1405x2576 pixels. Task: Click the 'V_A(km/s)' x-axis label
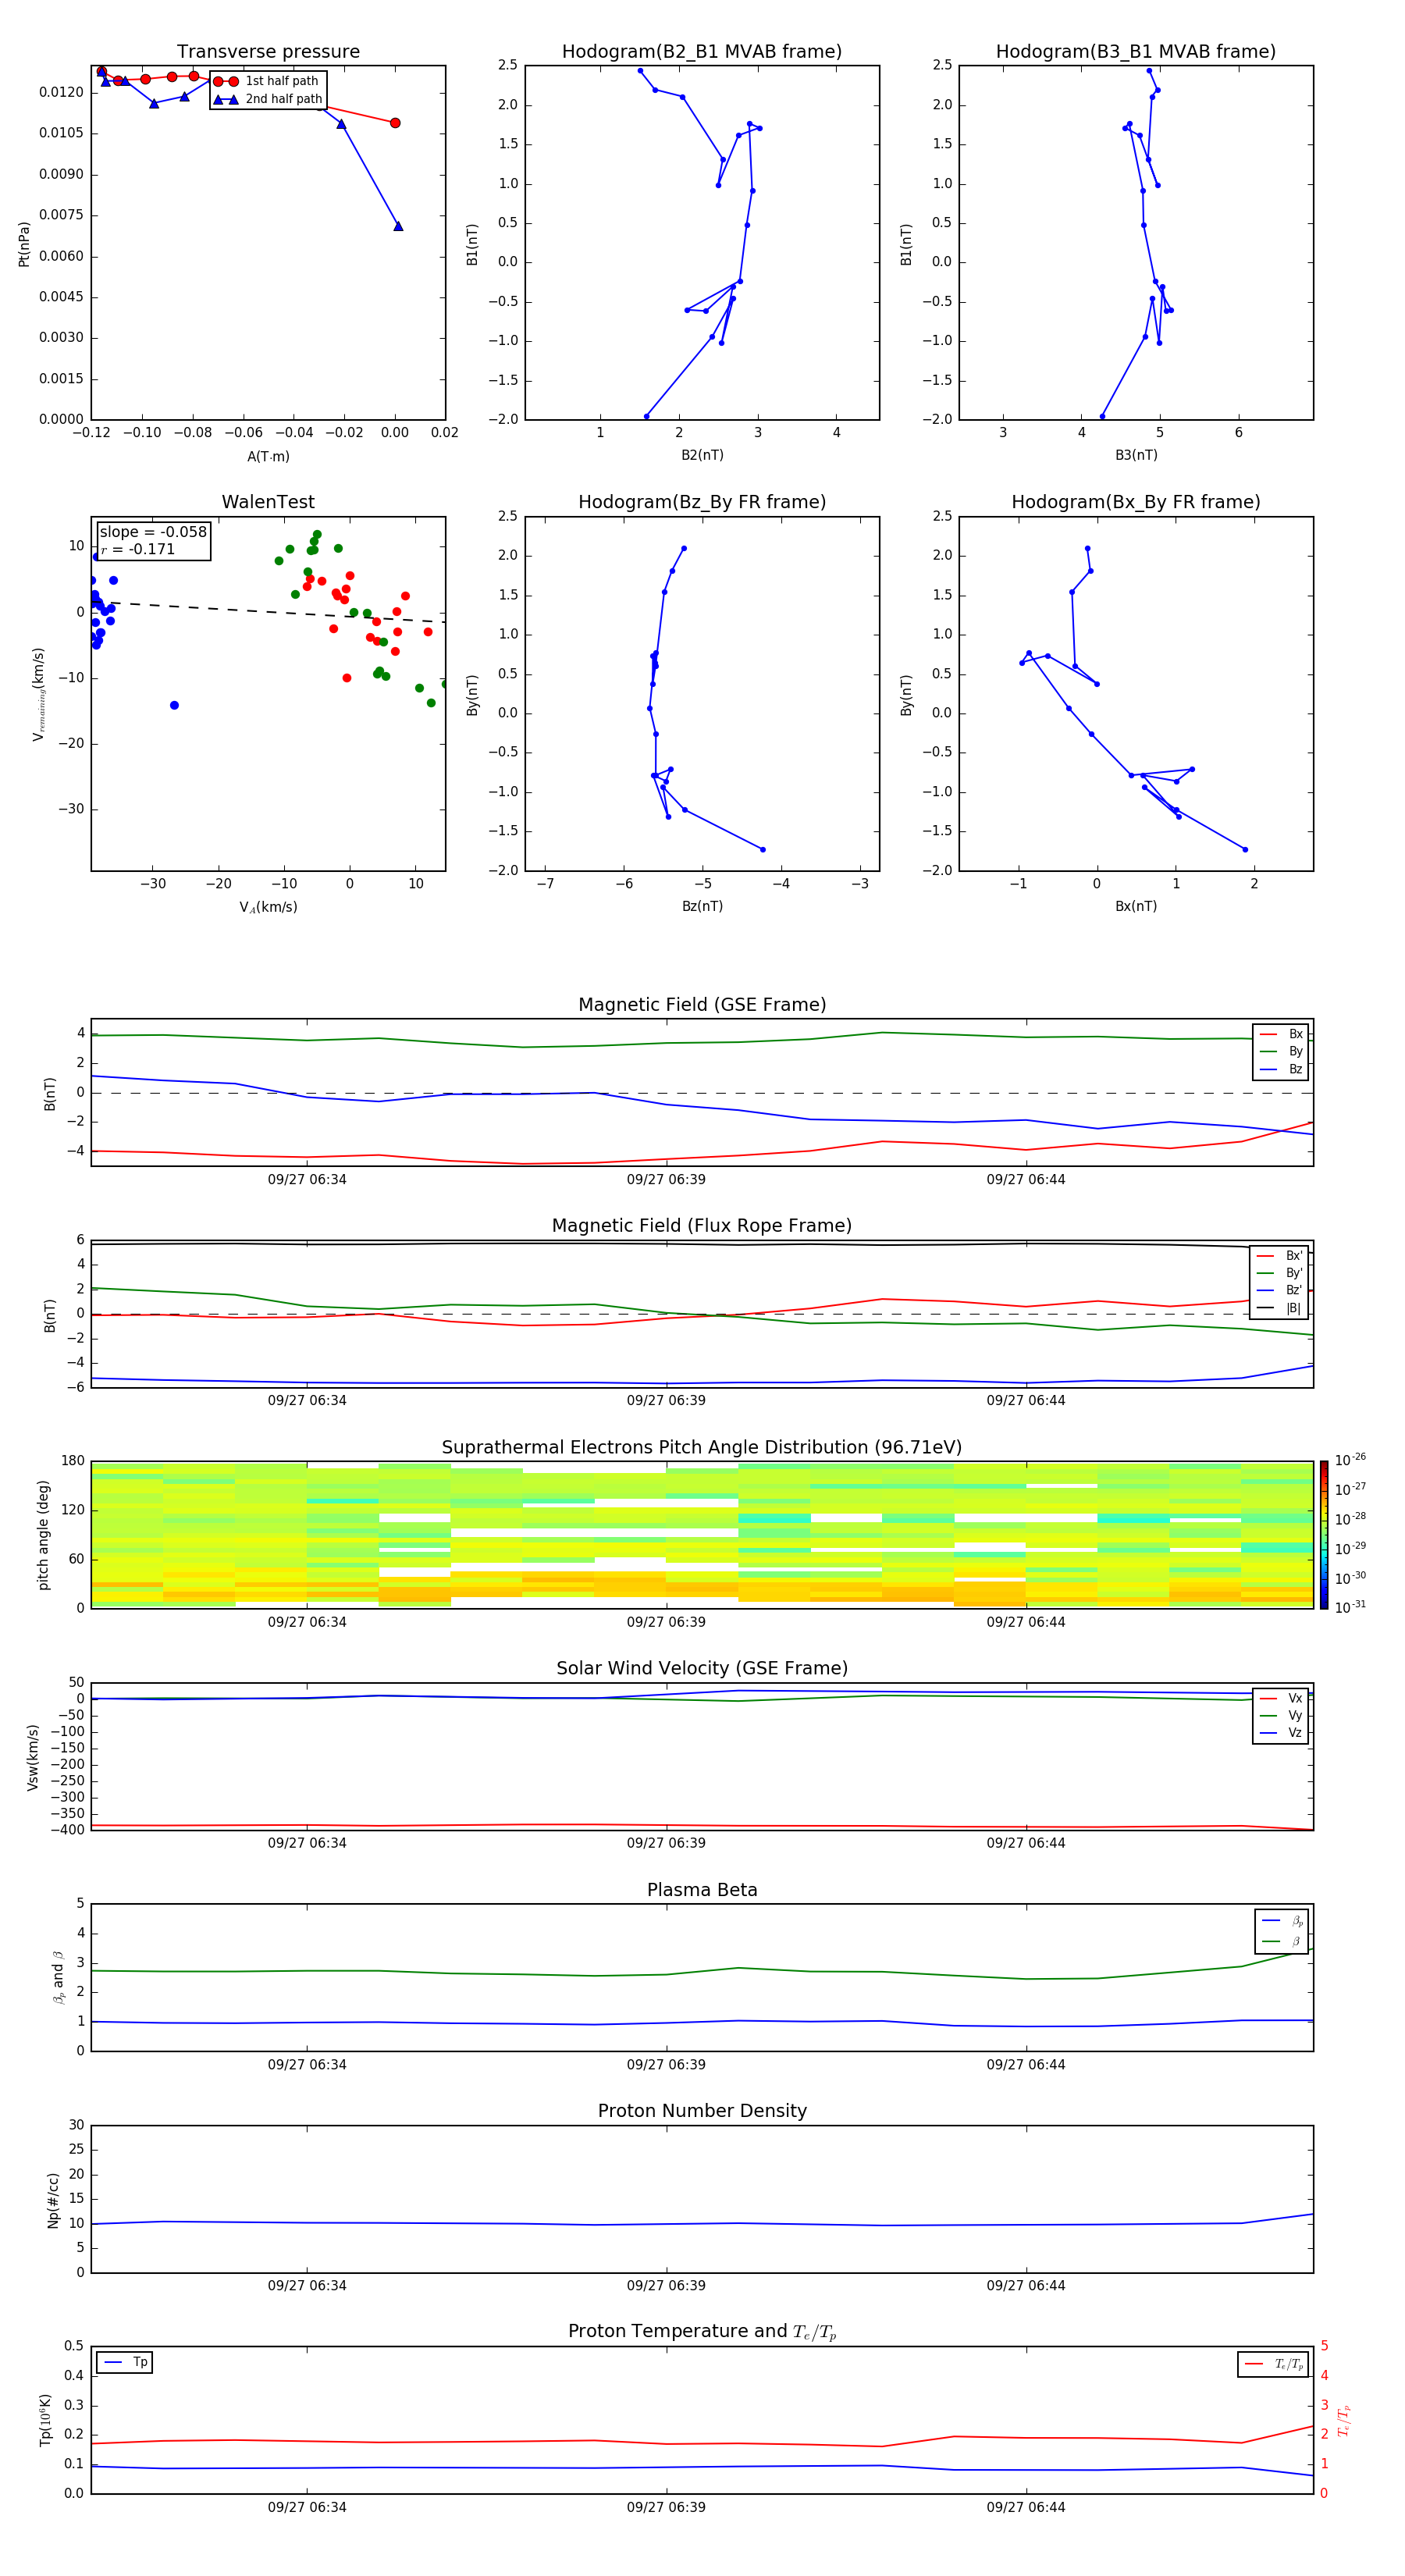pos(268,907)
